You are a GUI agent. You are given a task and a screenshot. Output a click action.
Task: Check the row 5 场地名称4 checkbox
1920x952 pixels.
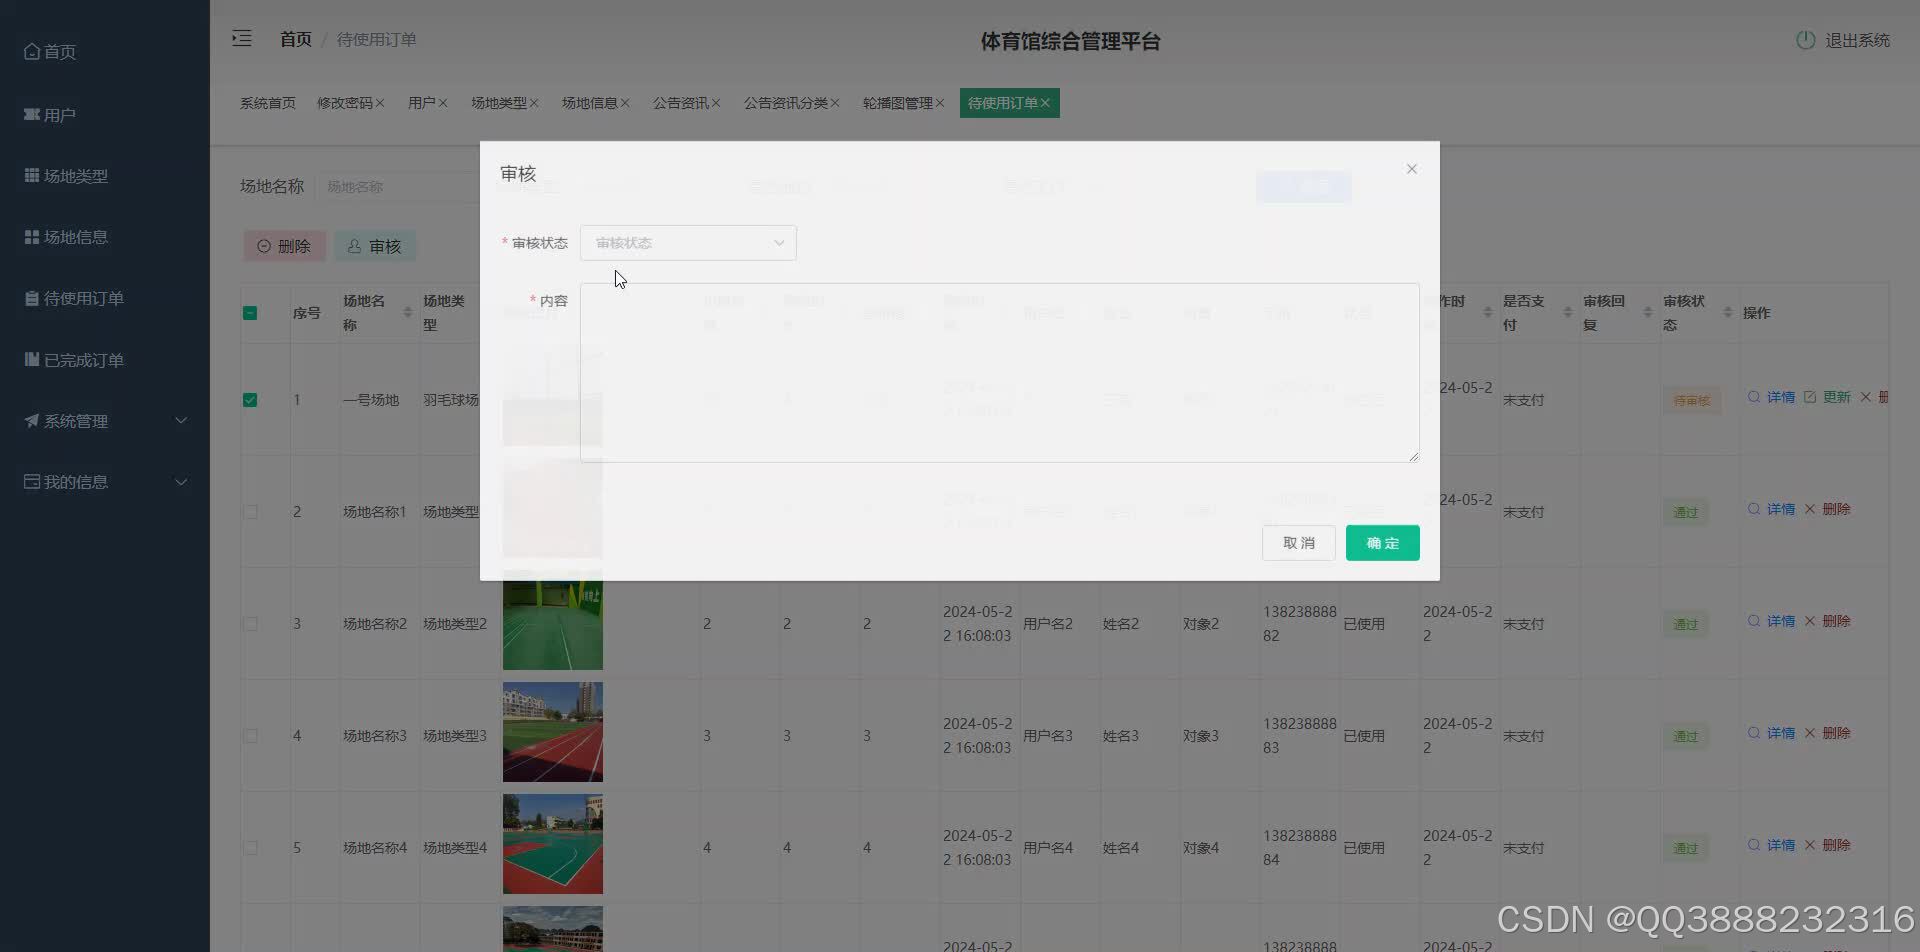pyautogui.click(x=250, y=848)
